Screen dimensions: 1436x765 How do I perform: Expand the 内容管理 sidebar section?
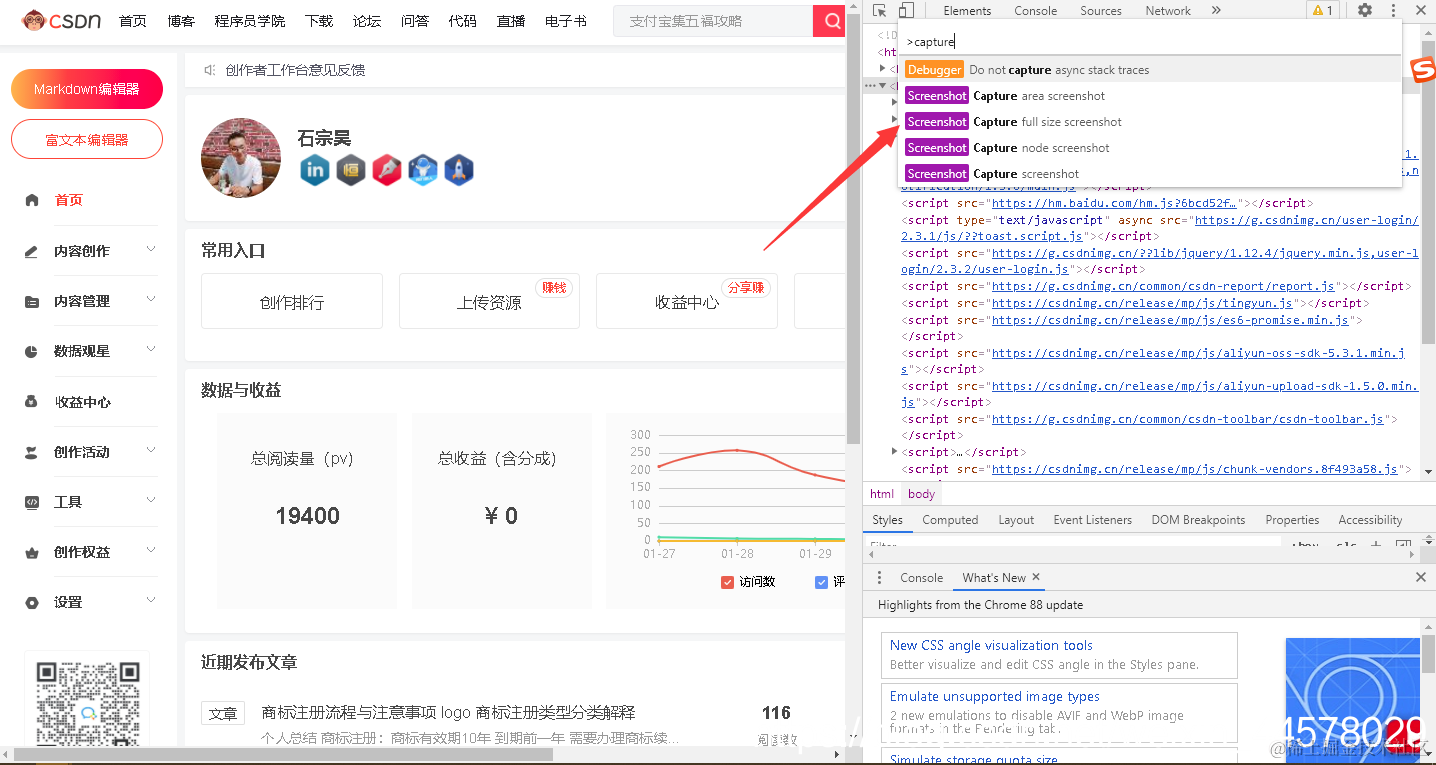pos(151,299)
